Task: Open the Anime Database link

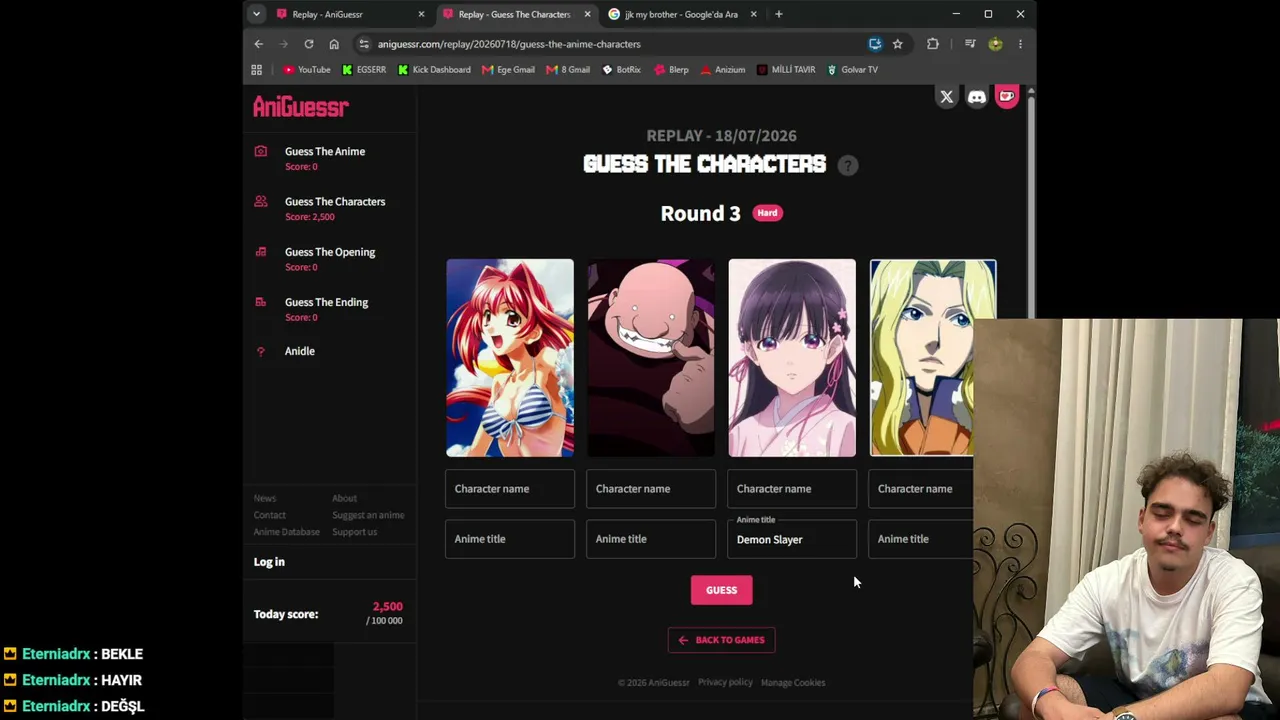Action: (286, 532)
